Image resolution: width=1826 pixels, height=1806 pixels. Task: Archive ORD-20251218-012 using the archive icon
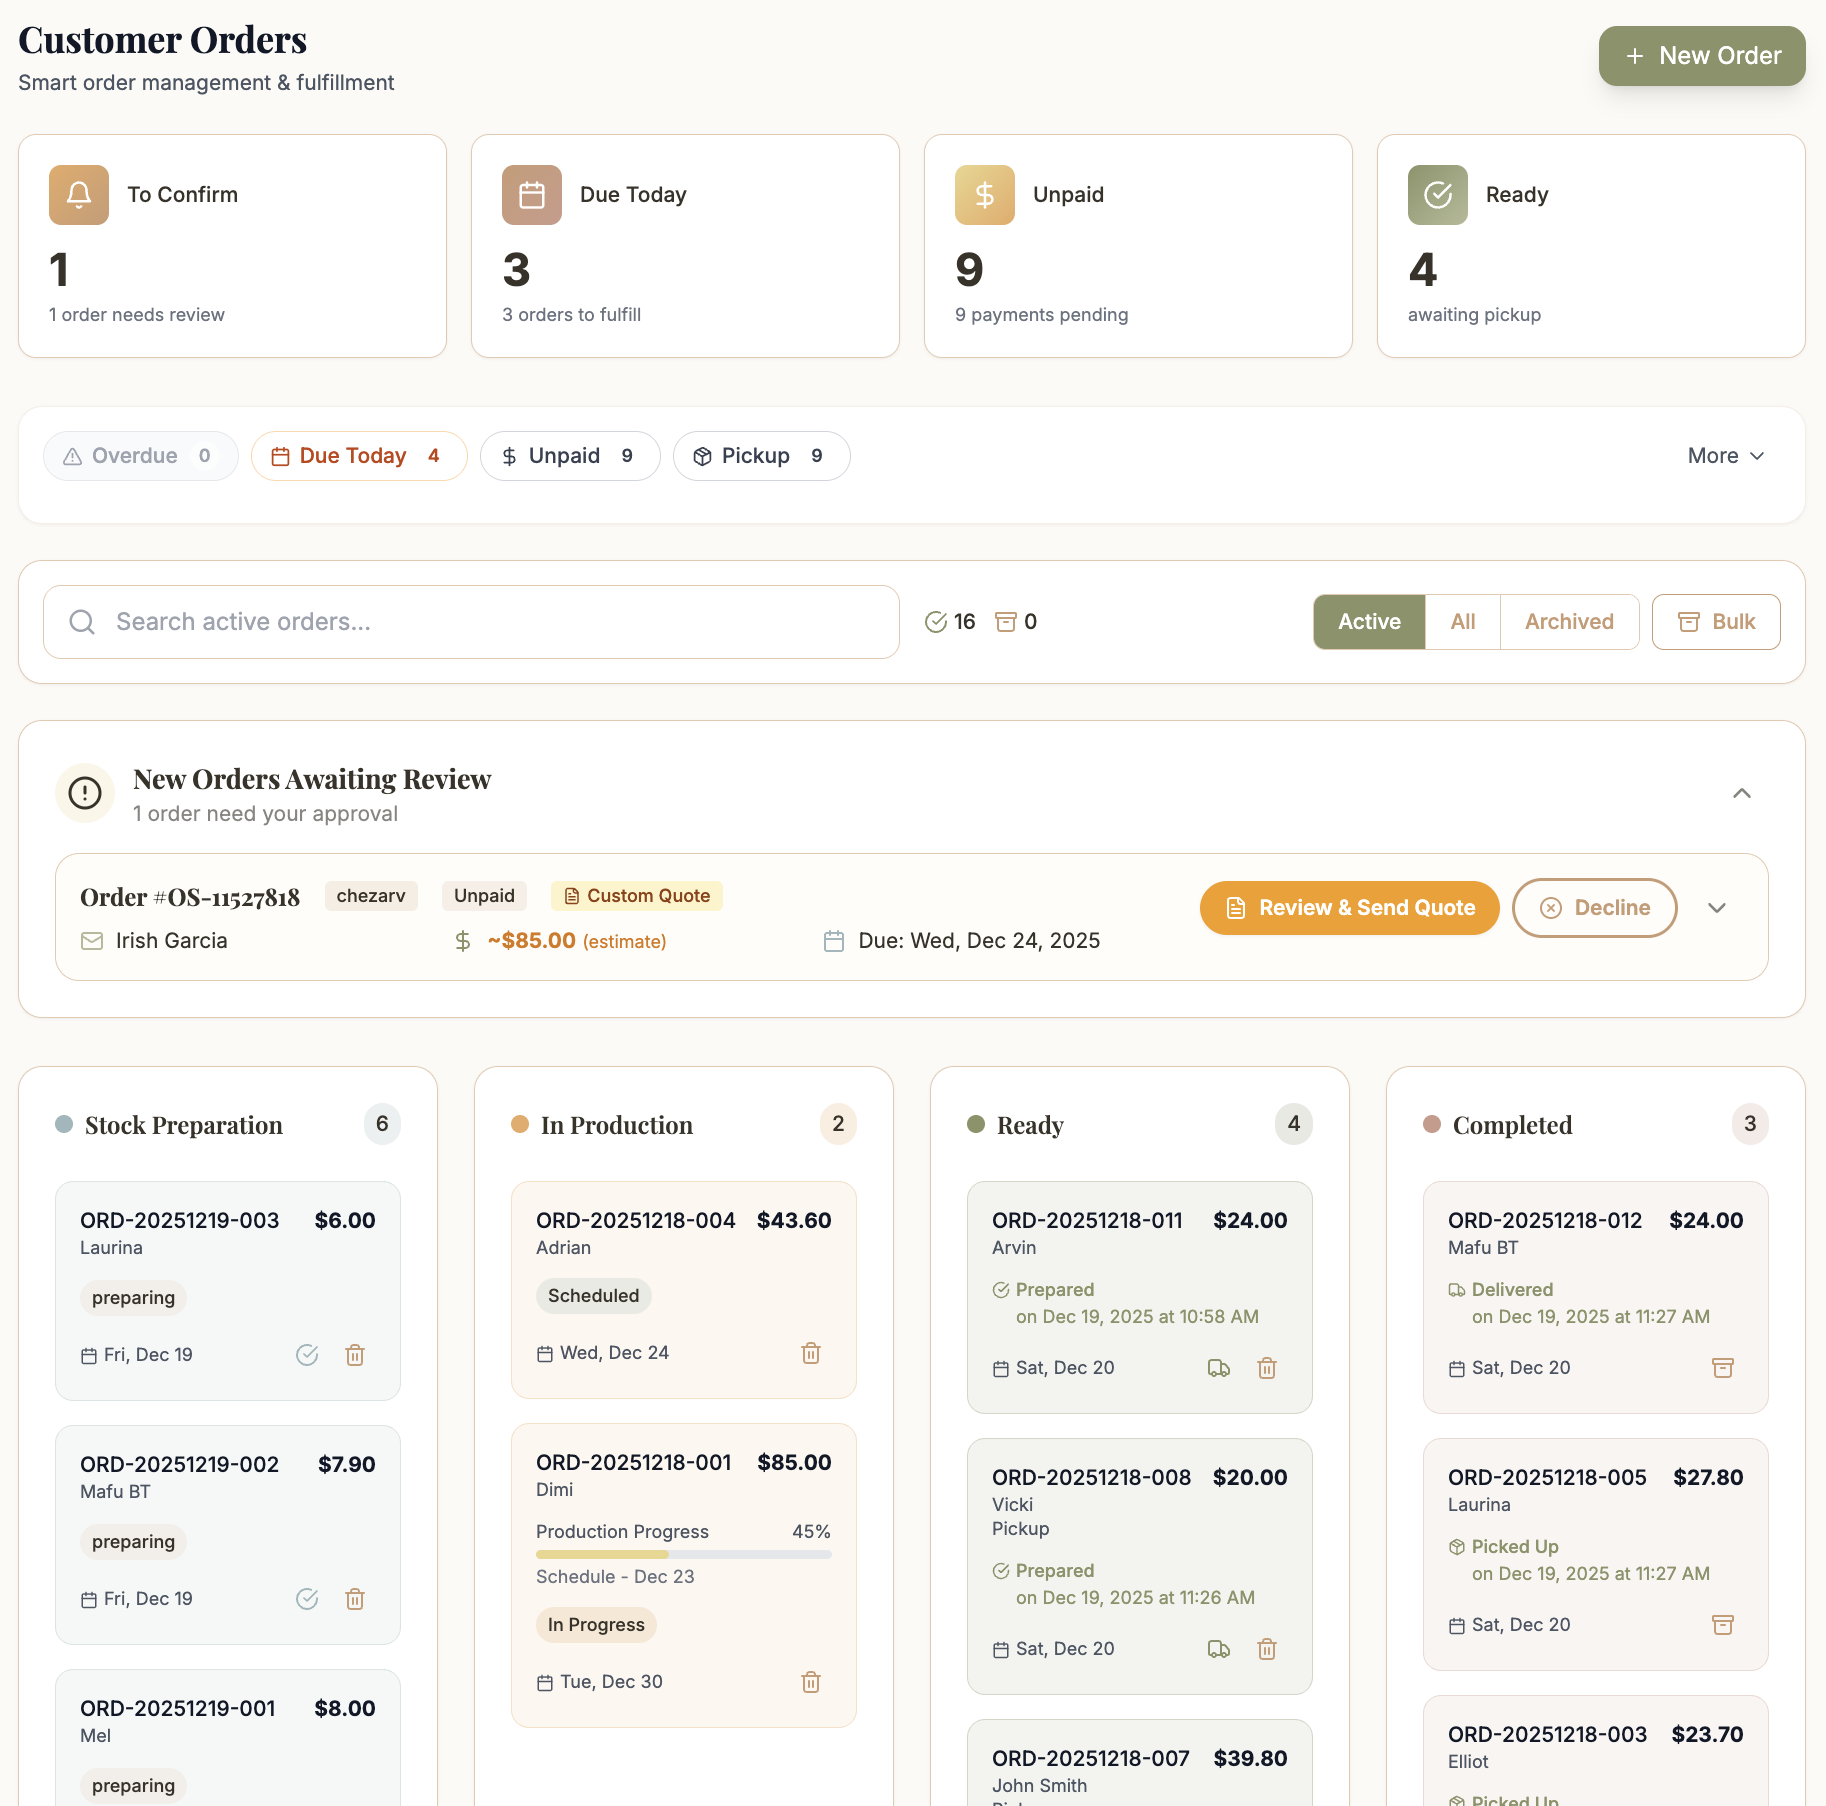click(x=1722, y=1368)
